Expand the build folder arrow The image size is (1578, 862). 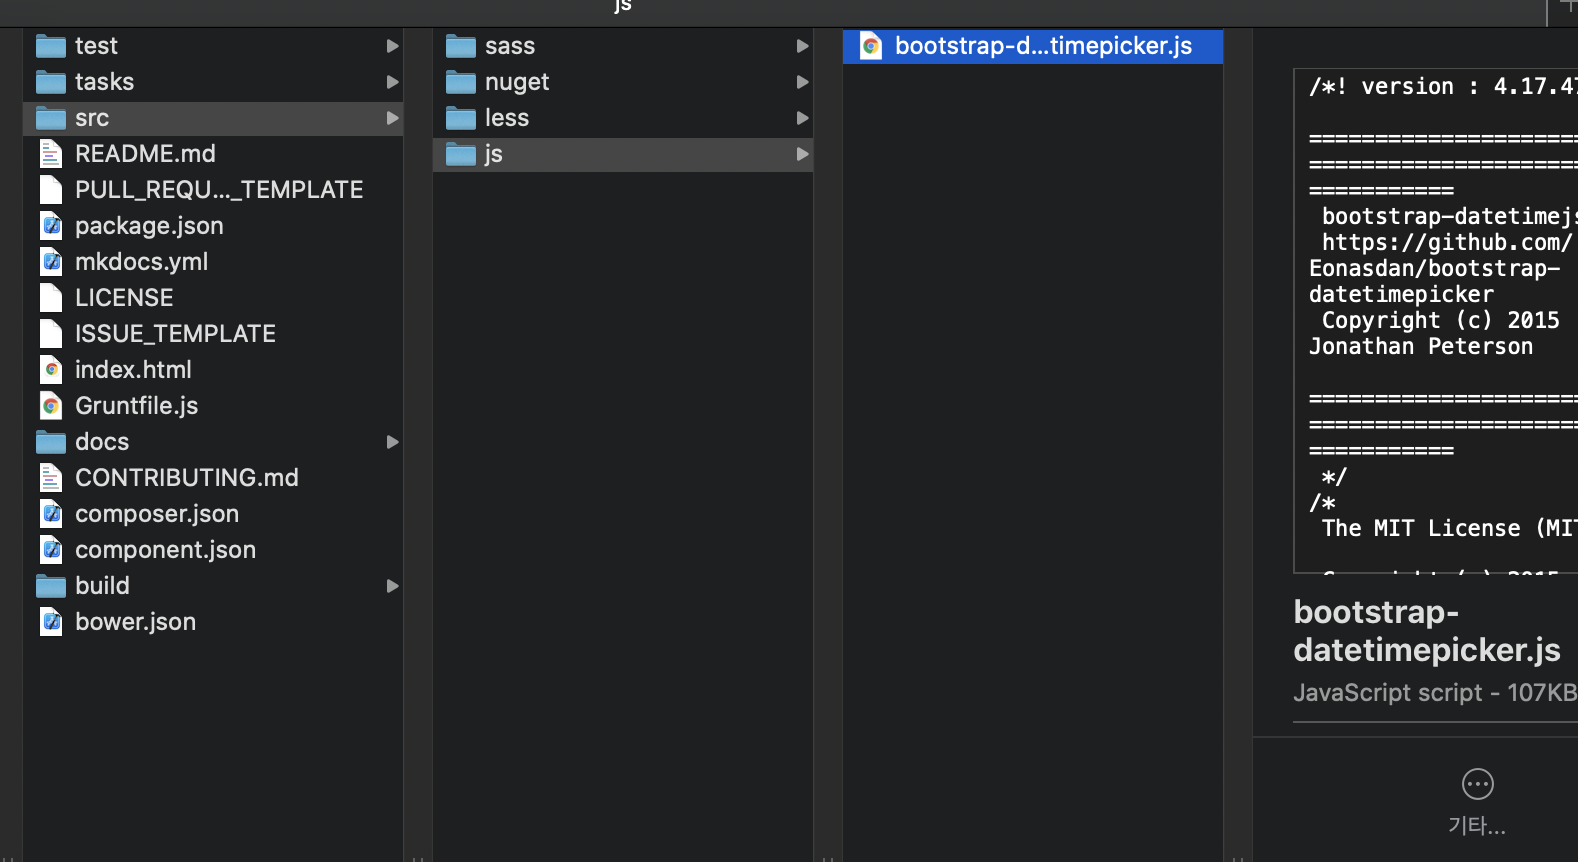[393, 586]
